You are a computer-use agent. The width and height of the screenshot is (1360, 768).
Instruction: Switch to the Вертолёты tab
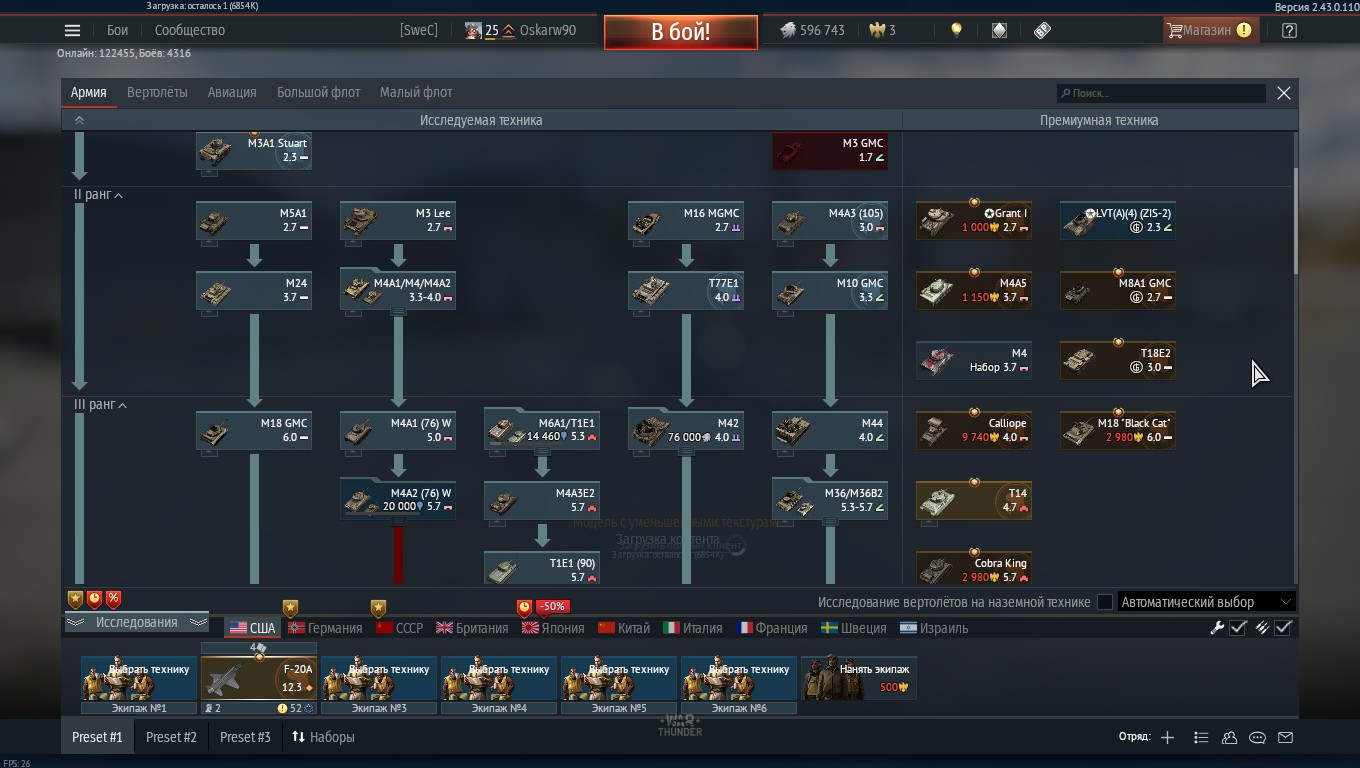(157, 92)
